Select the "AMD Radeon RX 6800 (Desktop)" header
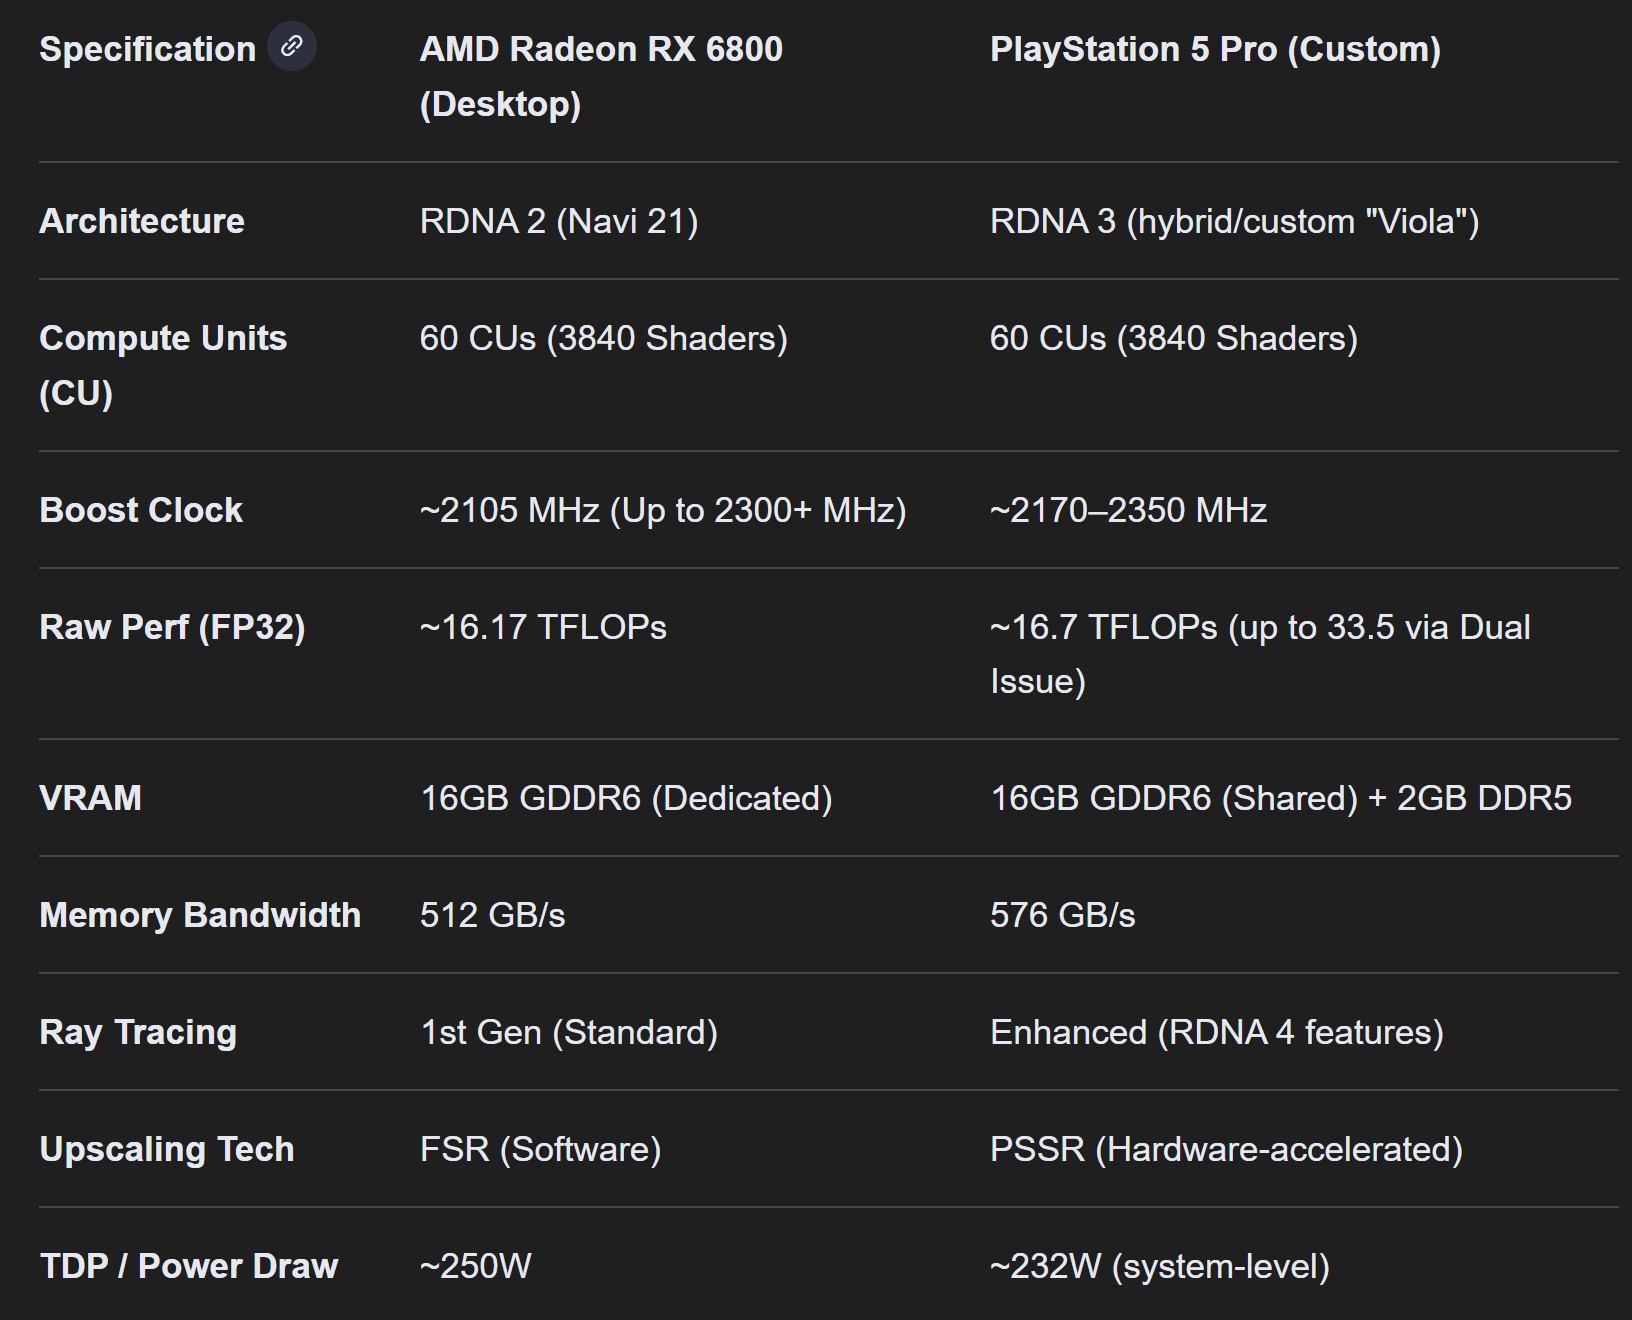Viewport: 1632px width, 1320px height. (x=601, y=76)
